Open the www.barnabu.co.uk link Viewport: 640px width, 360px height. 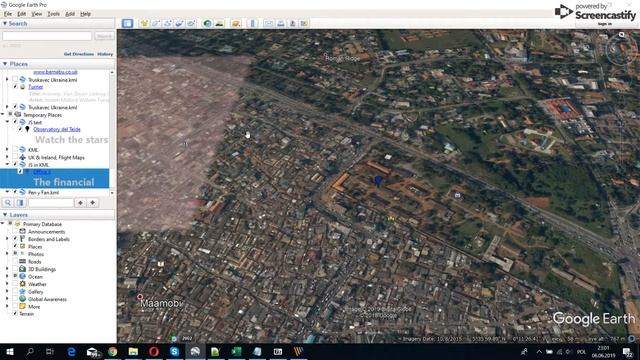coord(55,72)
